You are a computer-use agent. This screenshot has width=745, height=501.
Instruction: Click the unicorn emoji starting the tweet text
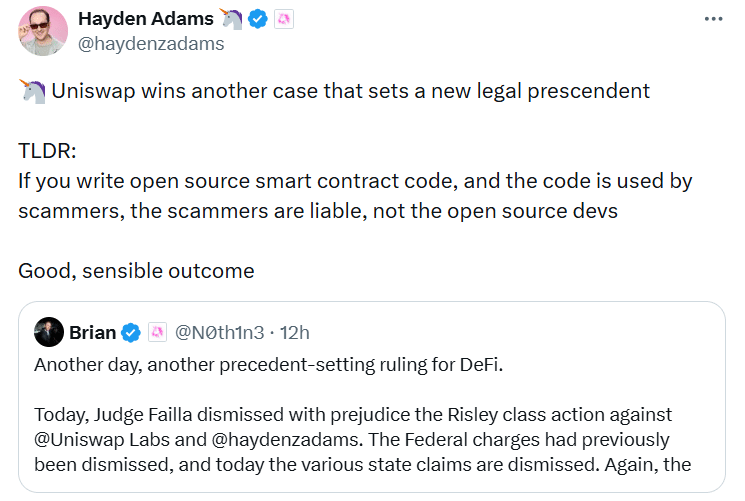click(31, 91)
